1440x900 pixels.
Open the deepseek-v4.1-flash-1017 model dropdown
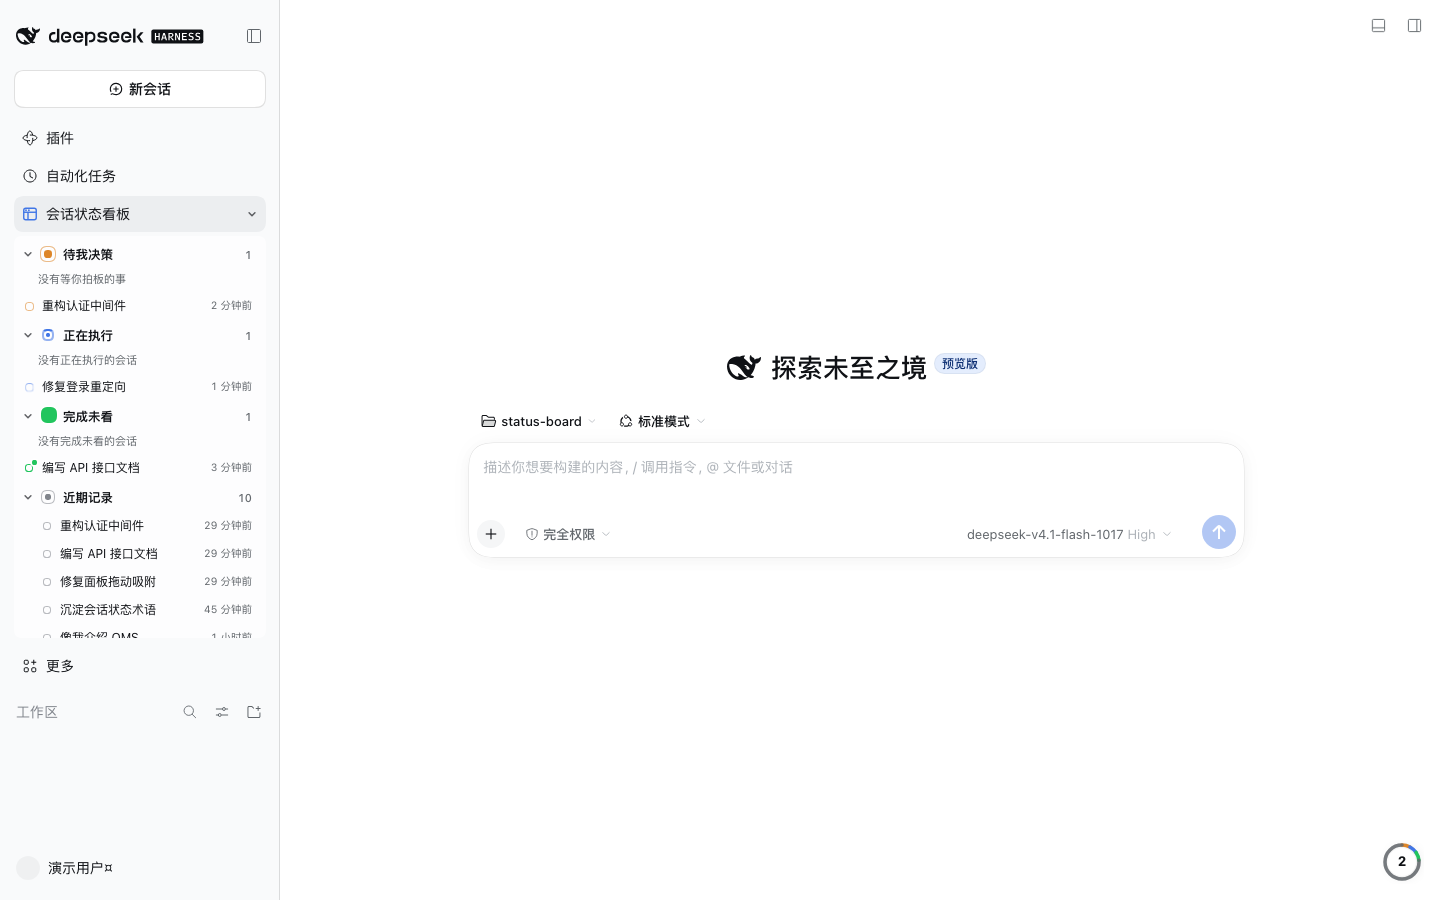click(x=1069, y=535)
